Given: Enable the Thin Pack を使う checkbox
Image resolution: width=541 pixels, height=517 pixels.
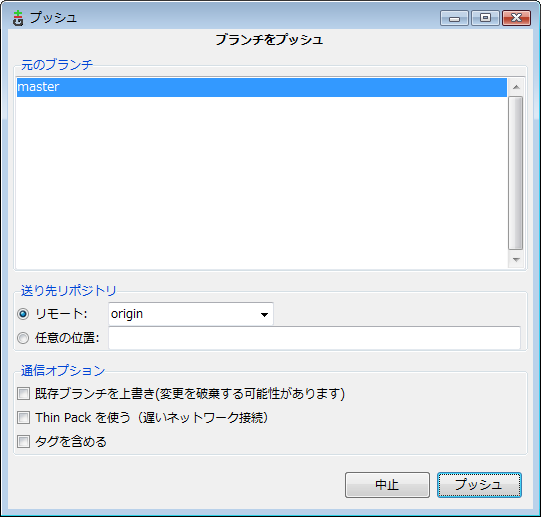Looking at the screenshot, I should click(x=23, y=418).
